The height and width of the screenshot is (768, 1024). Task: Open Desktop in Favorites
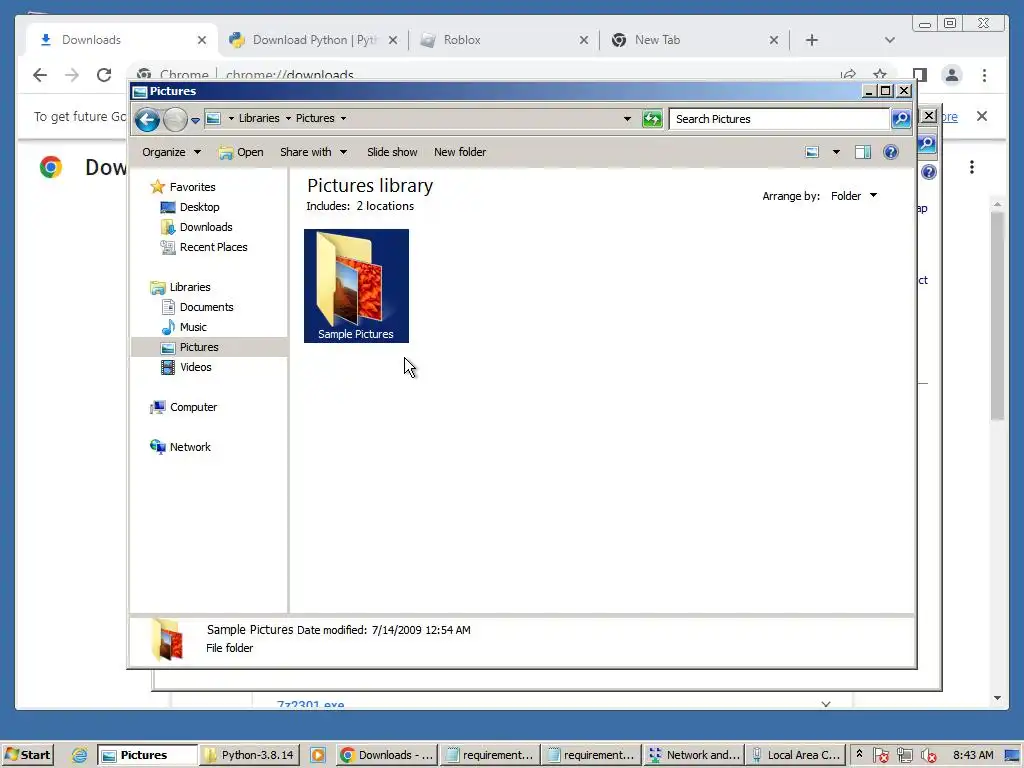tap(199, 207)
